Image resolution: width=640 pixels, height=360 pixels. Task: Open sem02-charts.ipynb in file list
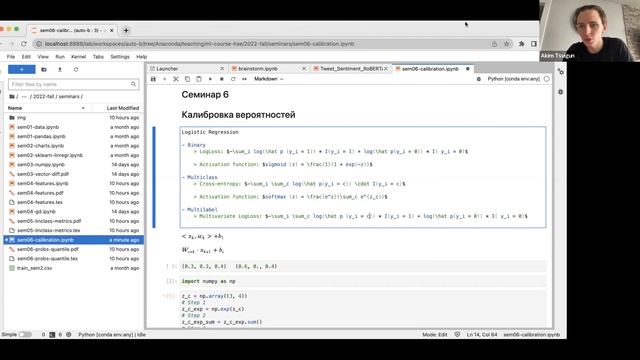point(73,146)
